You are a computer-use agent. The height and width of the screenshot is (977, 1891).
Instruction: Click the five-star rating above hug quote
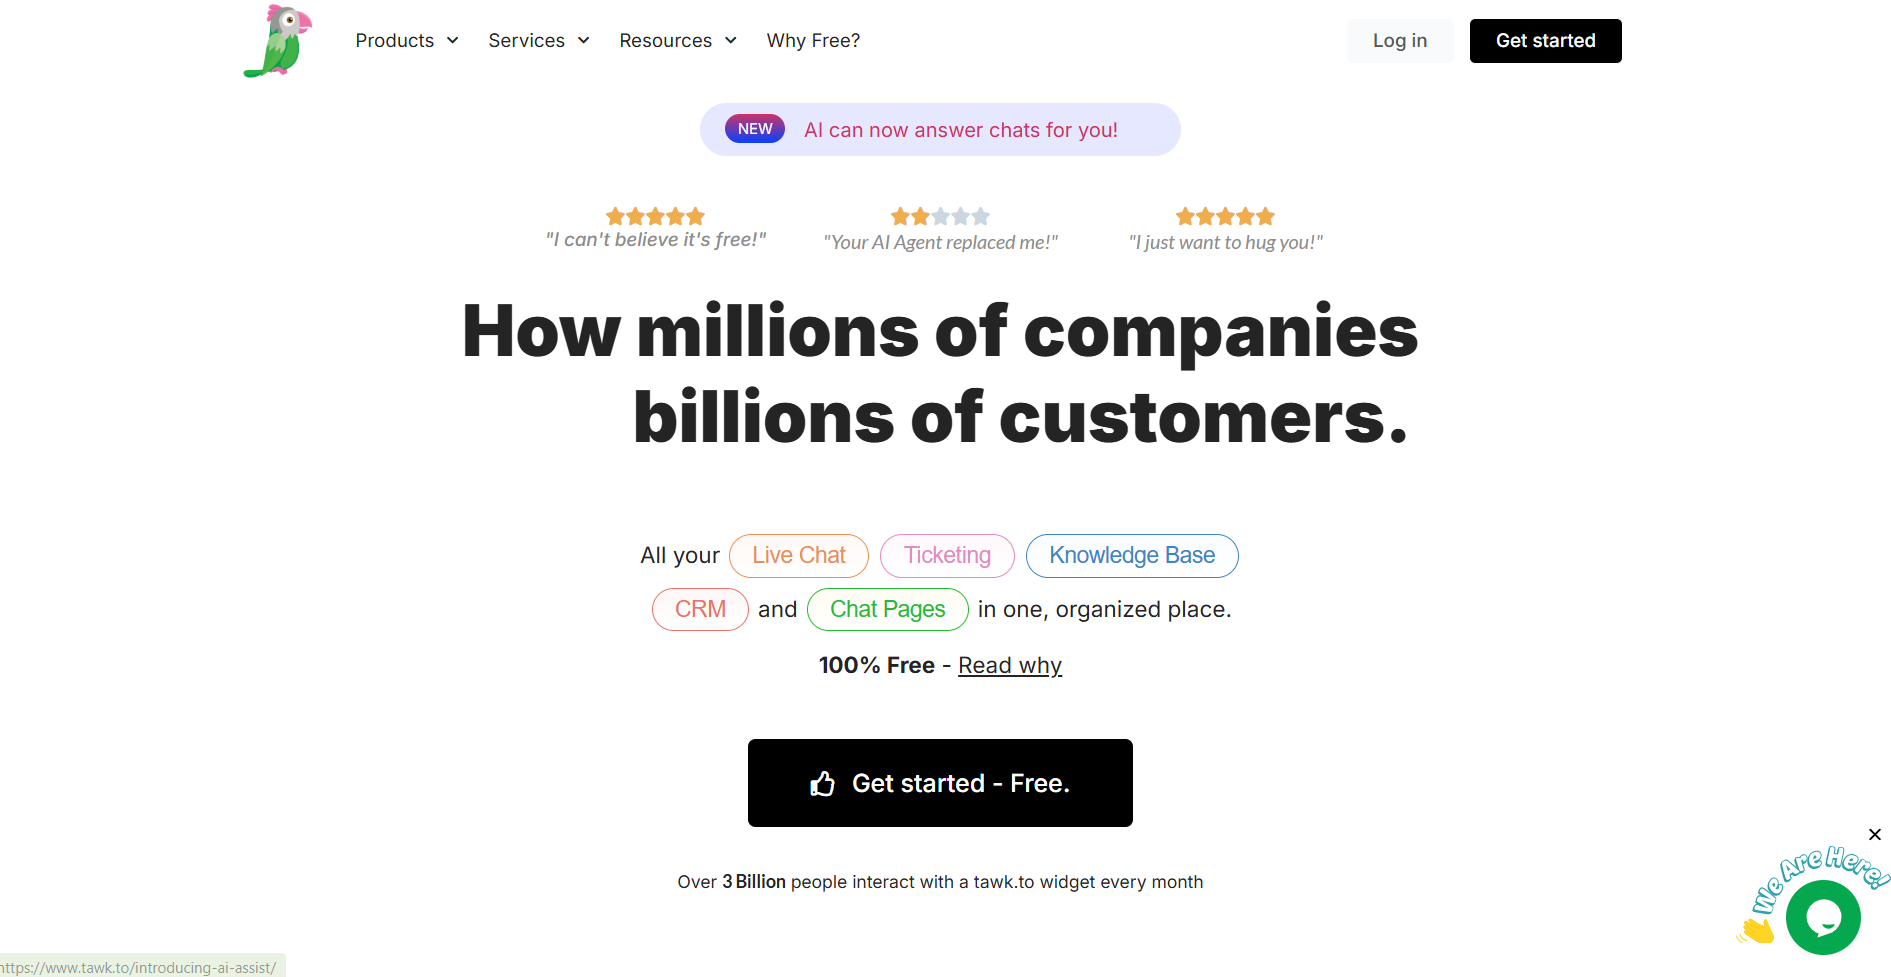pyautogui.click(x=1225, y=216)
